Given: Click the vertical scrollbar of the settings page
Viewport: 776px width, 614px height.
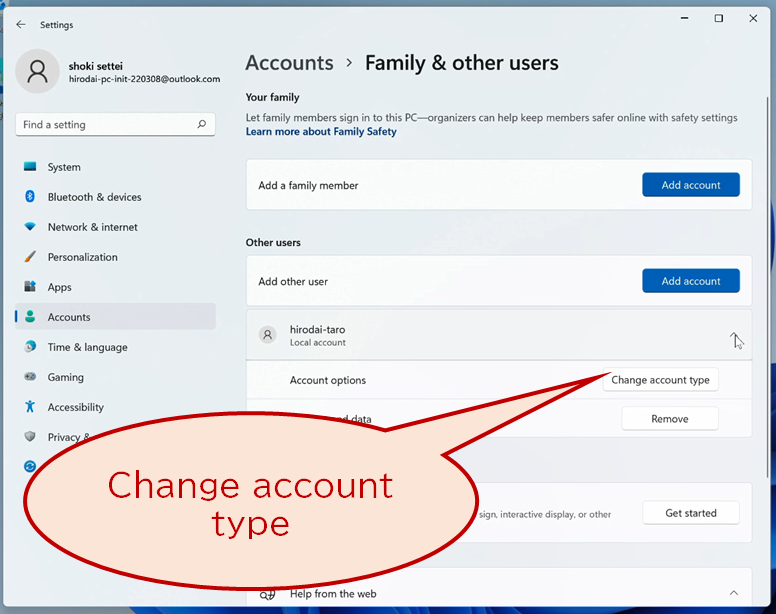Looking at the screenshot, I should coord(768,287).
